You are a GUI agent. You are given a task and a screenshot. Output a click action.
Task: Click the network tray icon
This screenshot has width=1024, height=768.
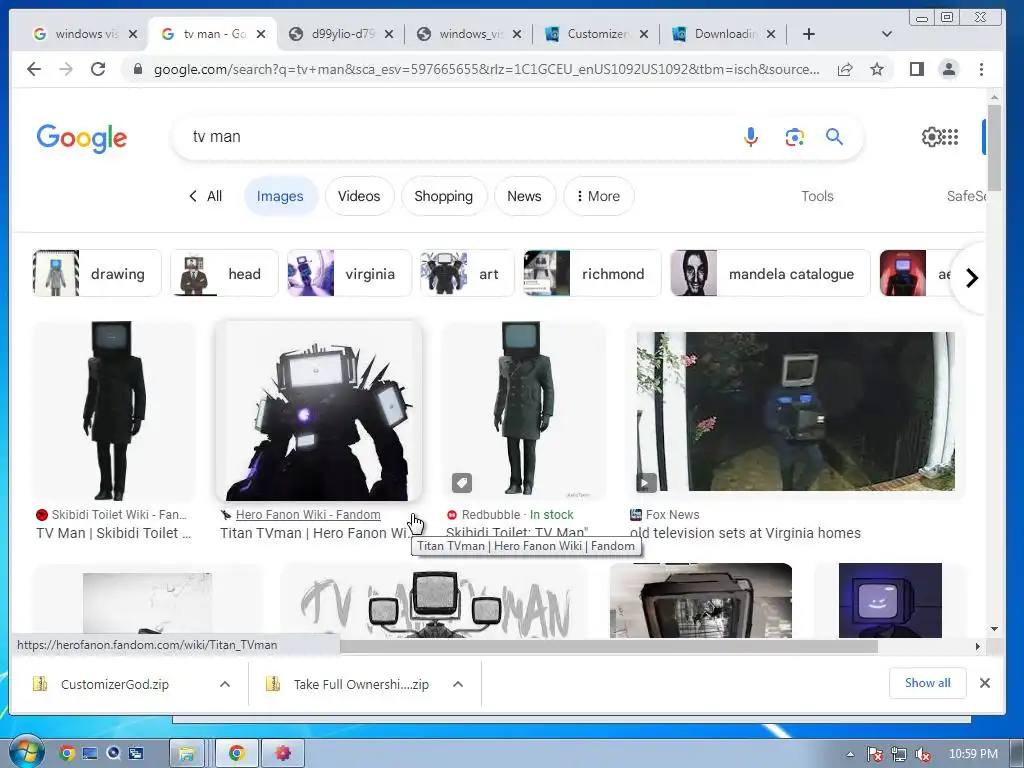tap(899, 754)
